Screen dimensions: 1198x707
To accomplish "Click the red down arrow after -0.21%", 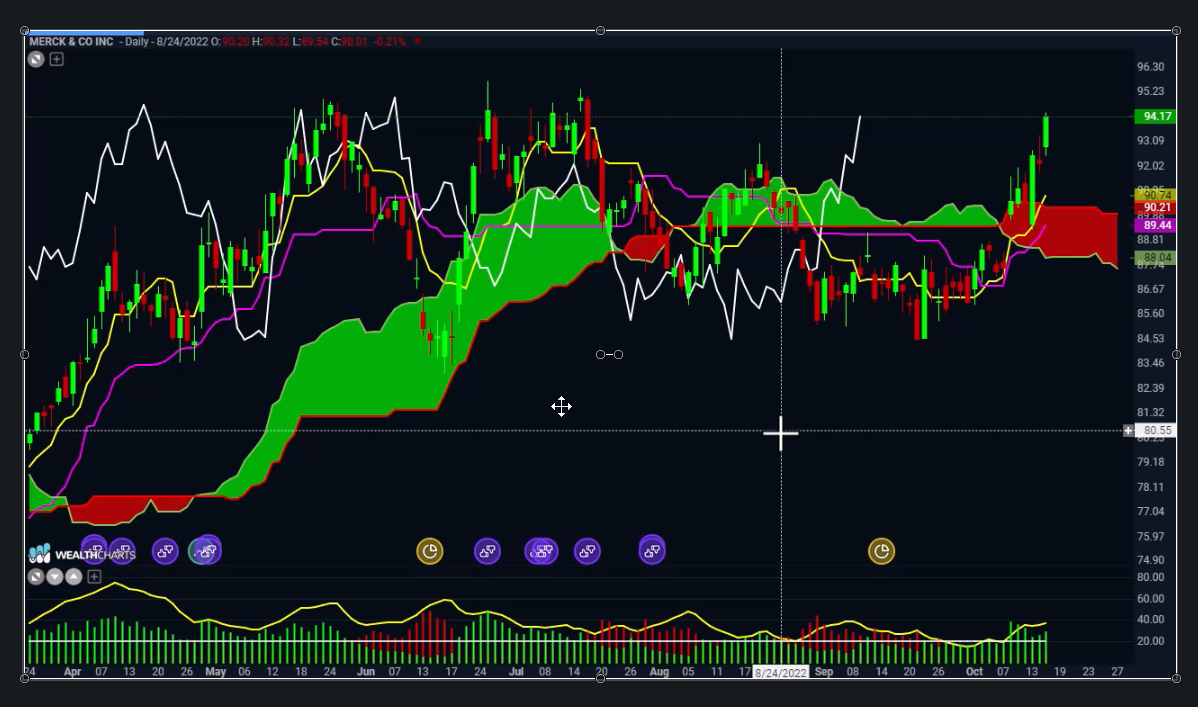I will coord(417,41).
